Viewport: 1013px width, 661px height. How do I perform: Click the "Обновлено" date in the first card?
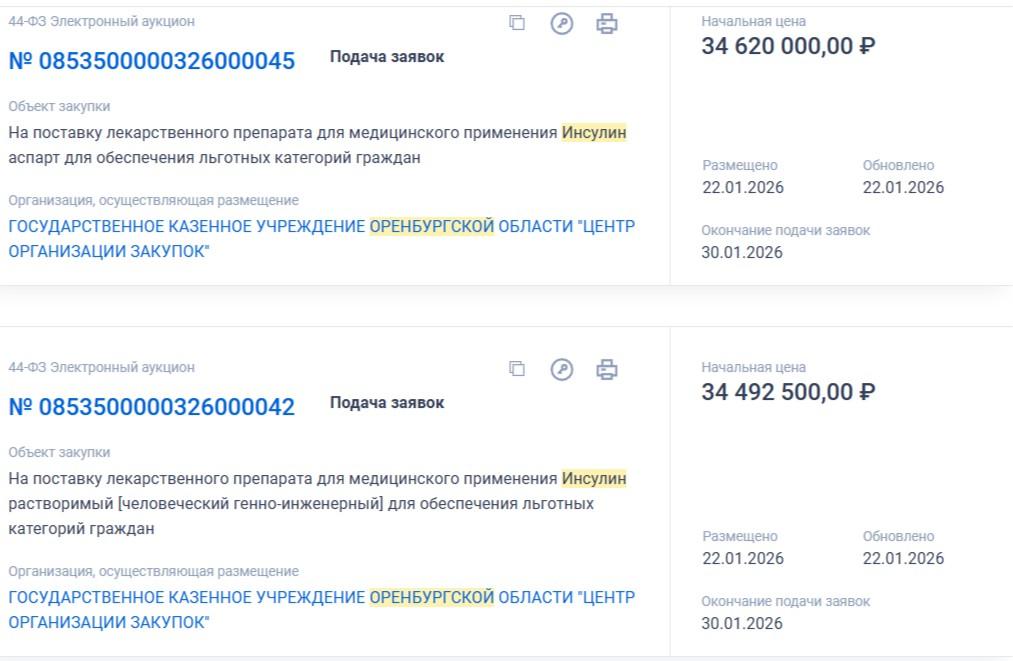click(x=903, y=187)
